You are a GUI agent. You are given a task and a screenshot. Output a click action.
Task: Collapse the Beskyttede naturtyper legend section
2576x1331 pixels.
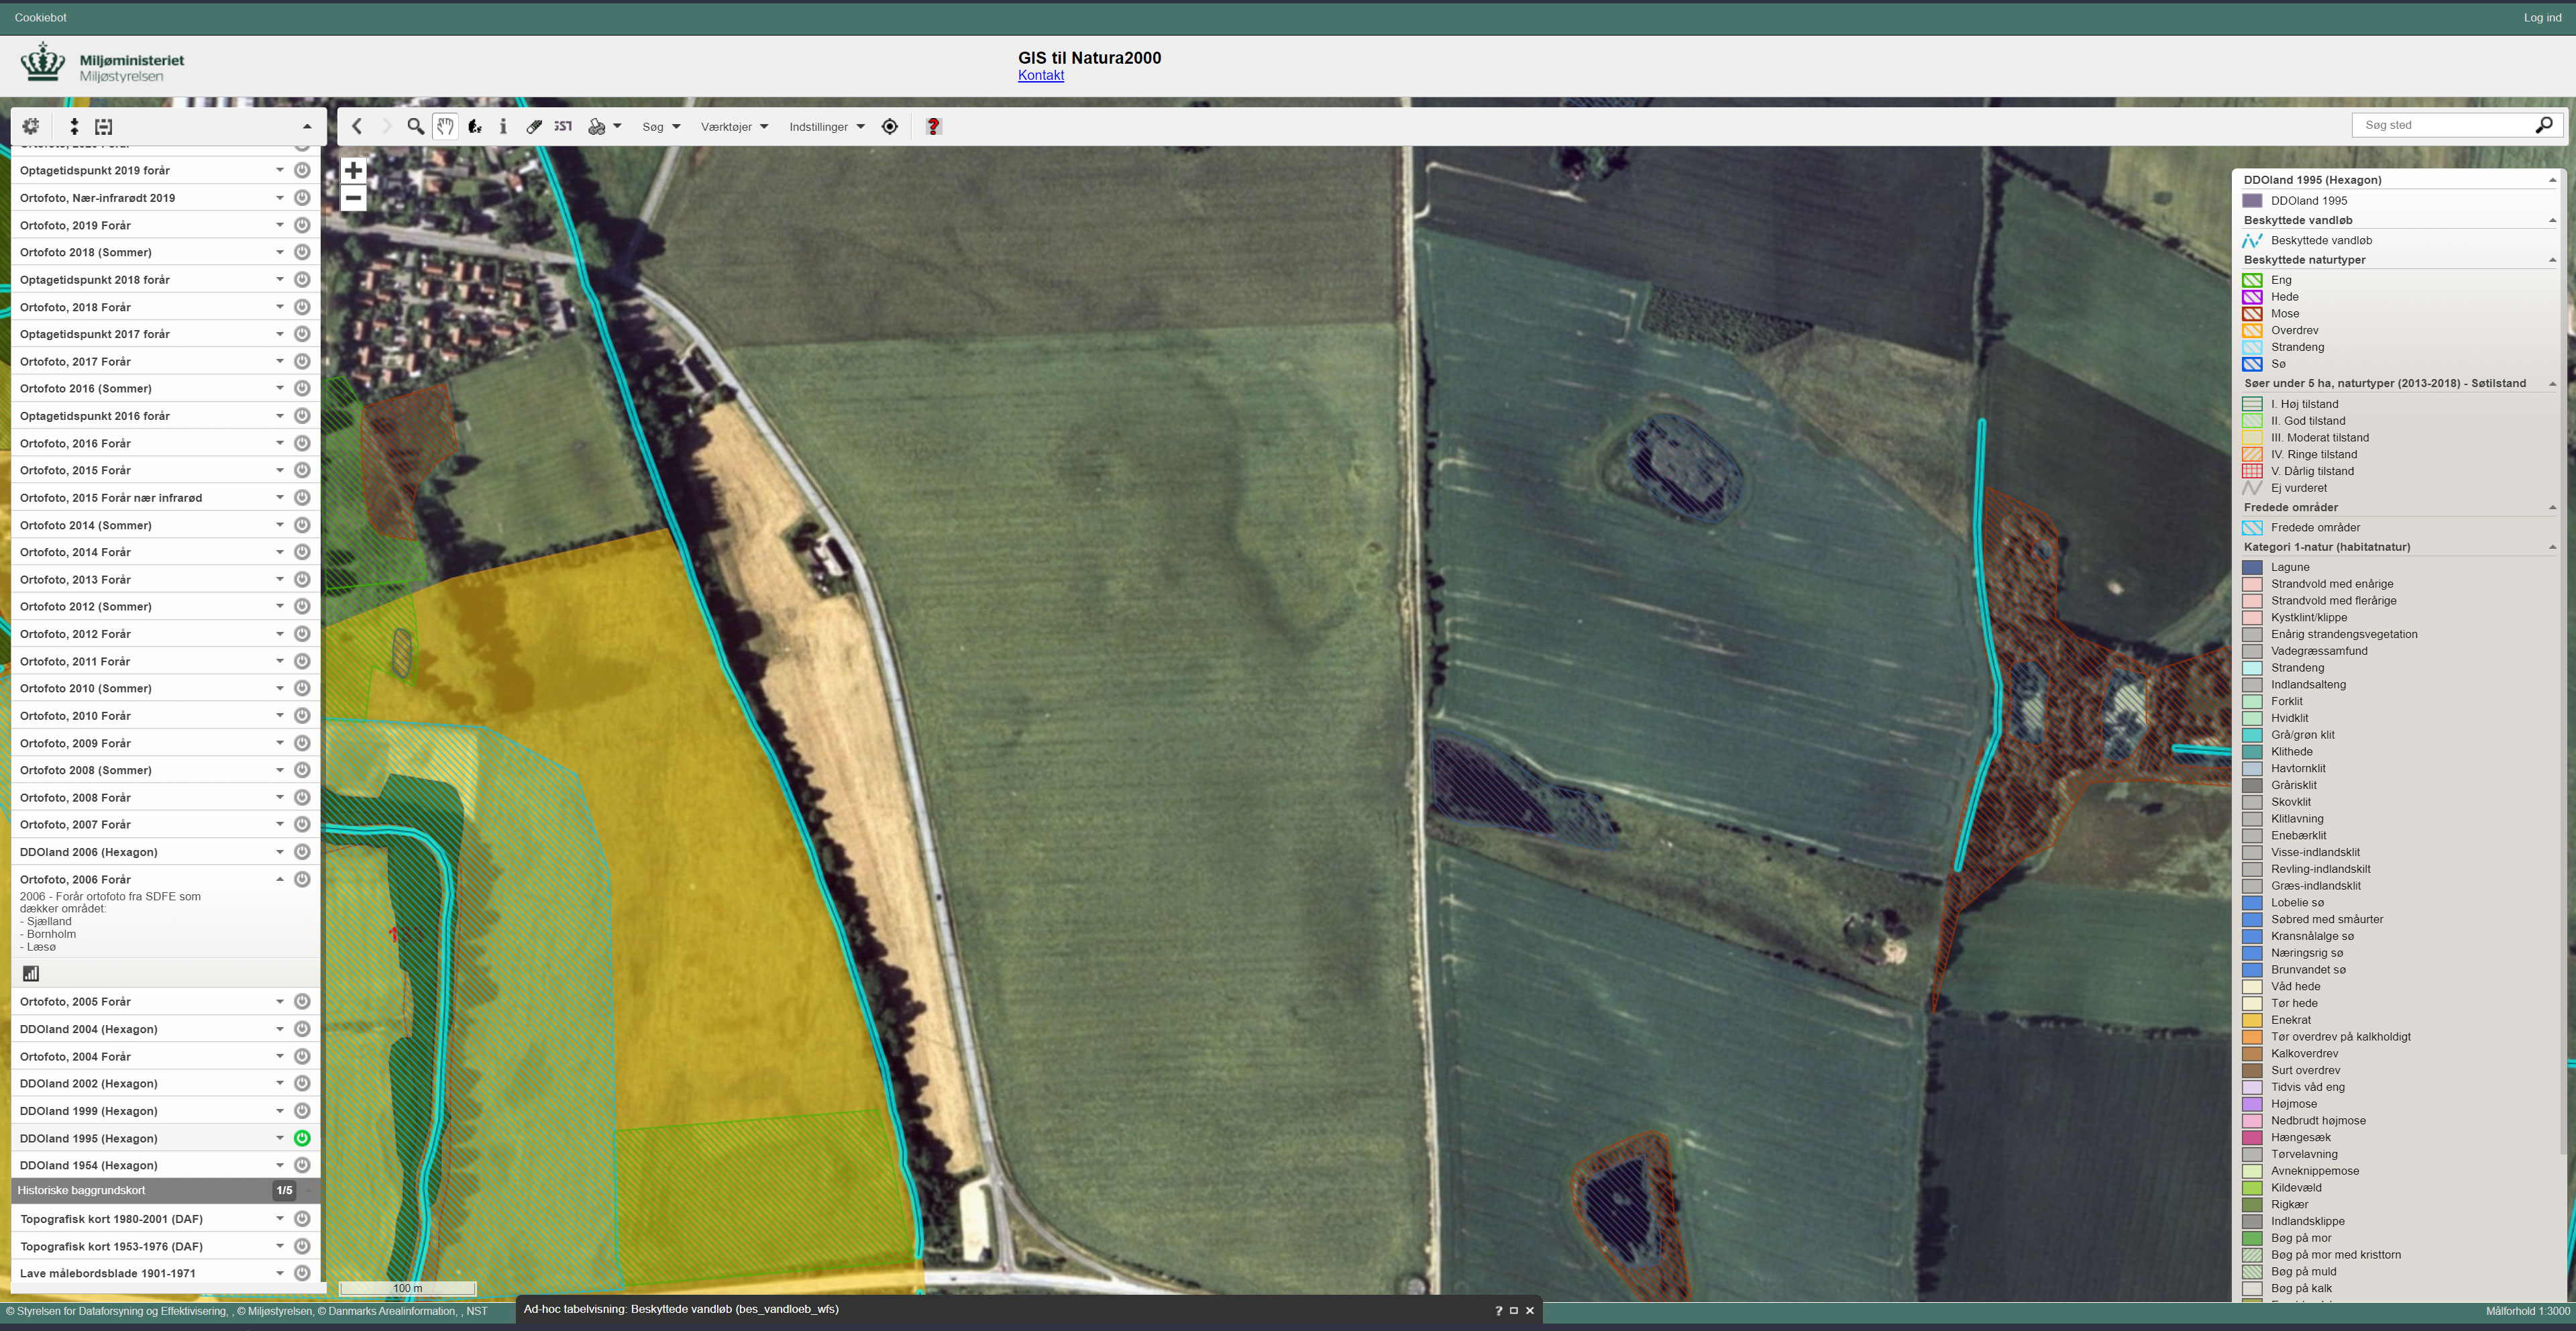coord(2552,260)
